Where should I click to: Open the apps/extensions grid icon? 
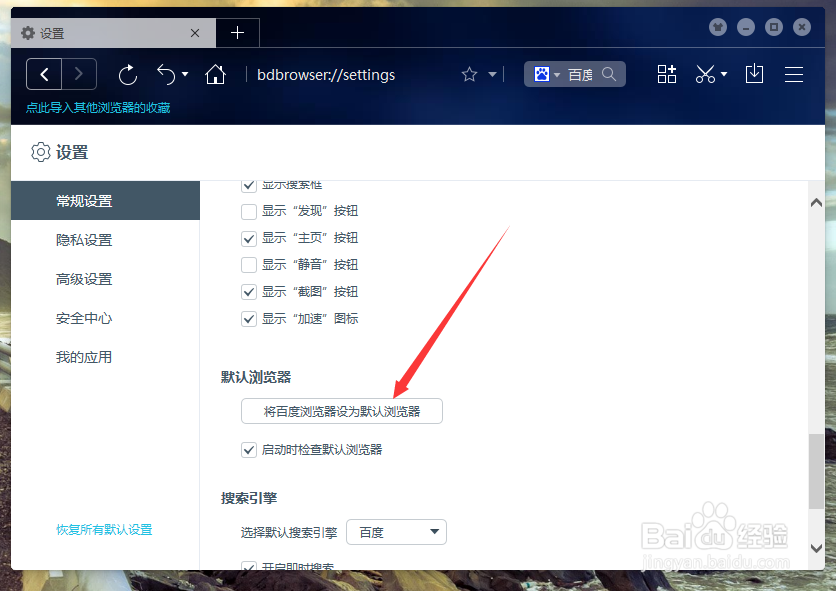[x=666, y=74]
